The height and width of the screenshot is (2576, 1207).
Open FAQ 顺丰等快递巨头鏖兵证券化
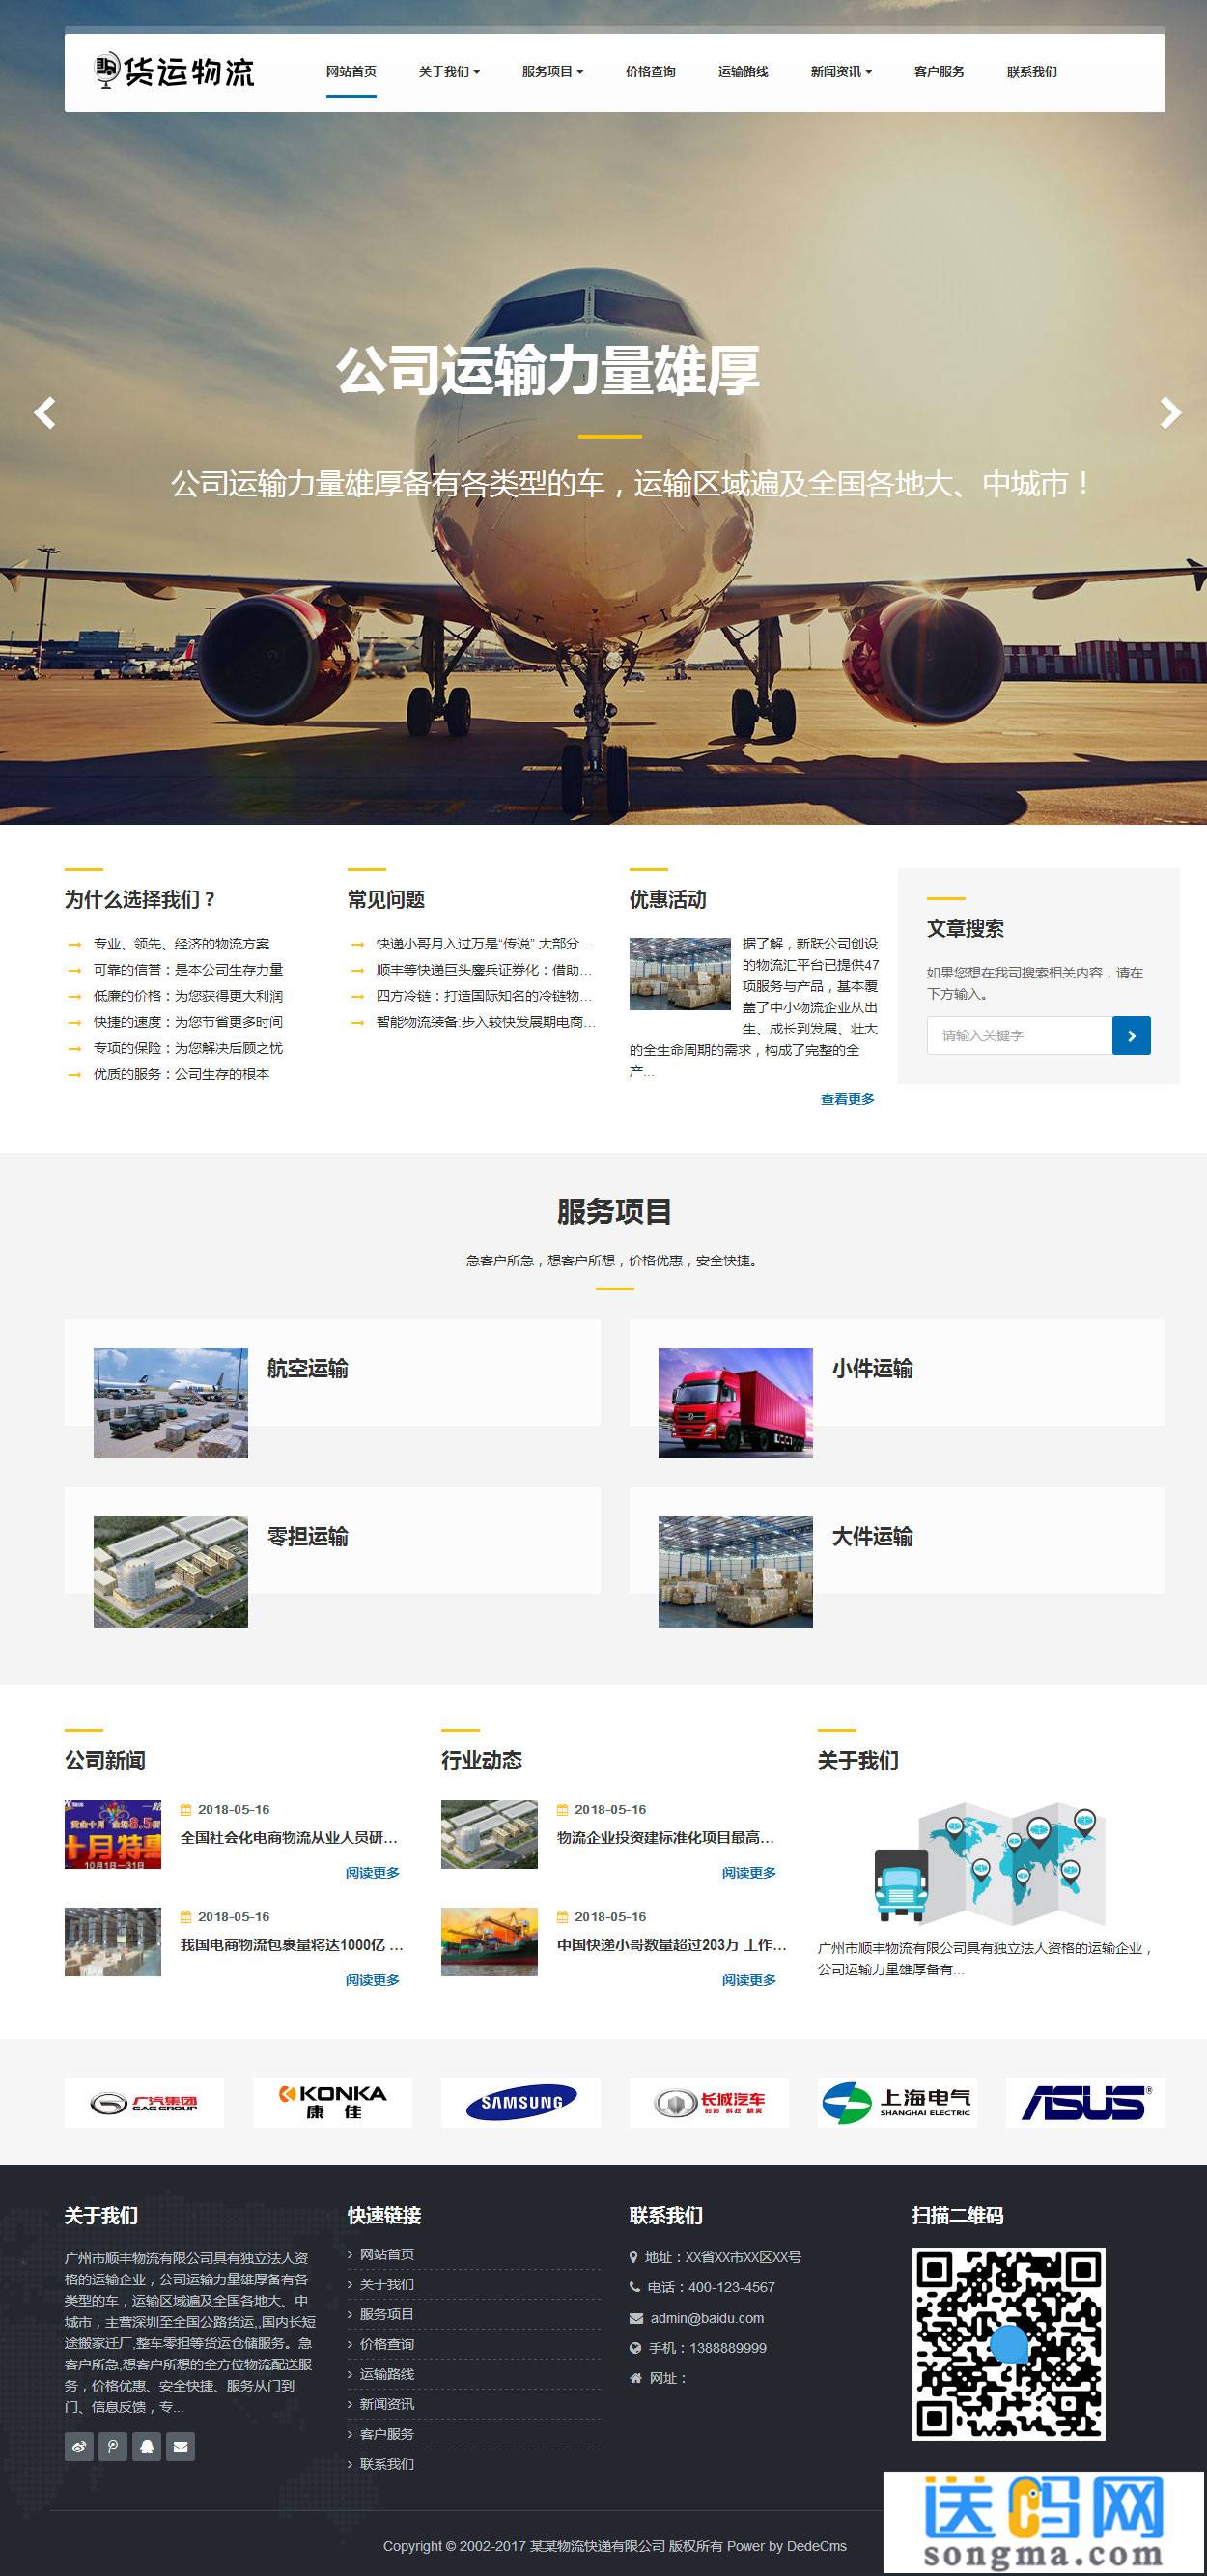coord(483,970)
